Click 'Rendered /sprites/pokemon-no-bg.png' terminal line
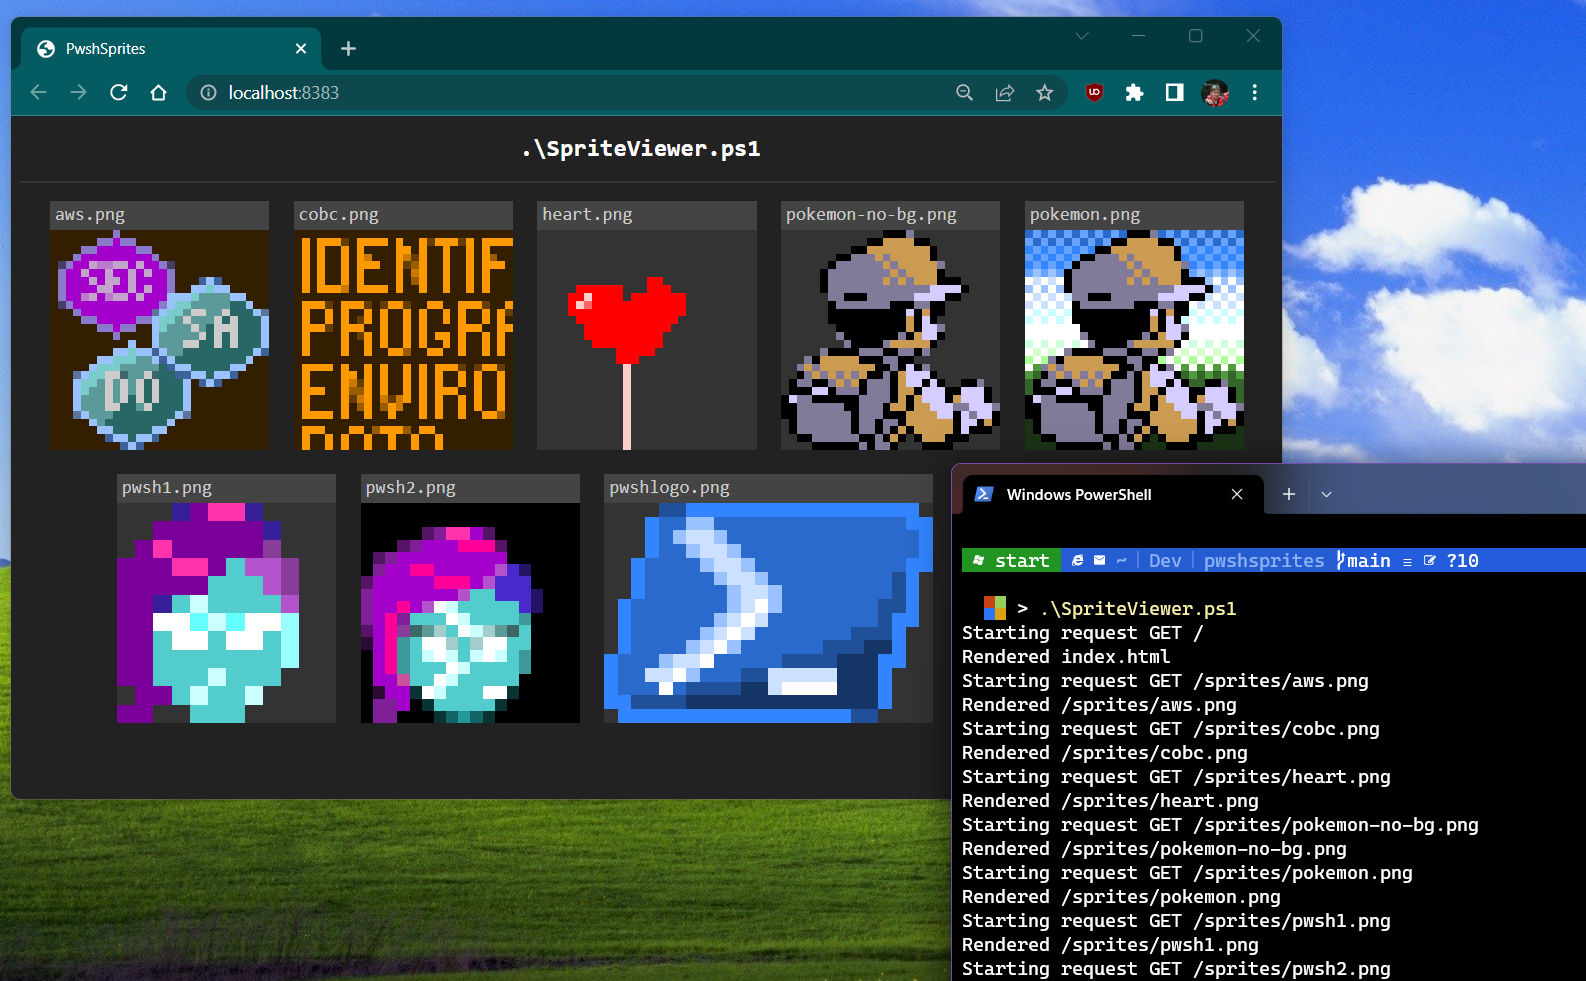1586x981 pixels. point(1154,849)
